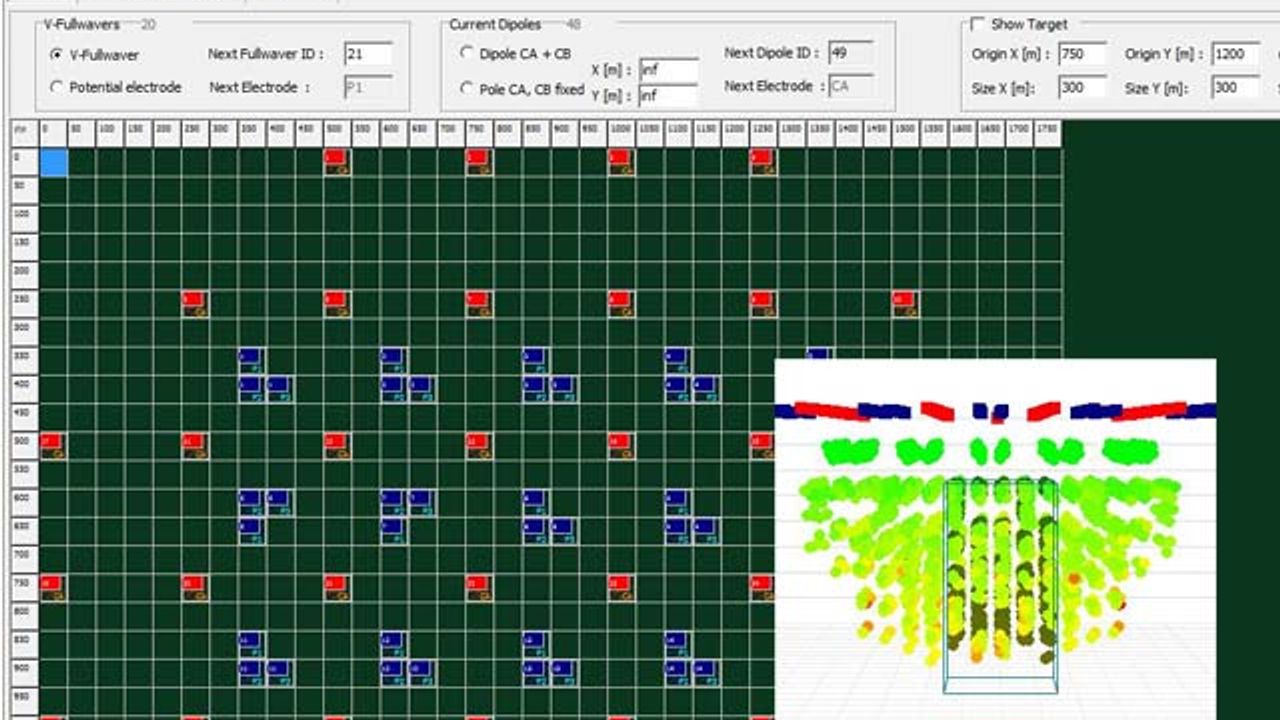Screen dimensions: 1280x720
Task: Select Dipole CA + CB mode
Action: point(466,53)
